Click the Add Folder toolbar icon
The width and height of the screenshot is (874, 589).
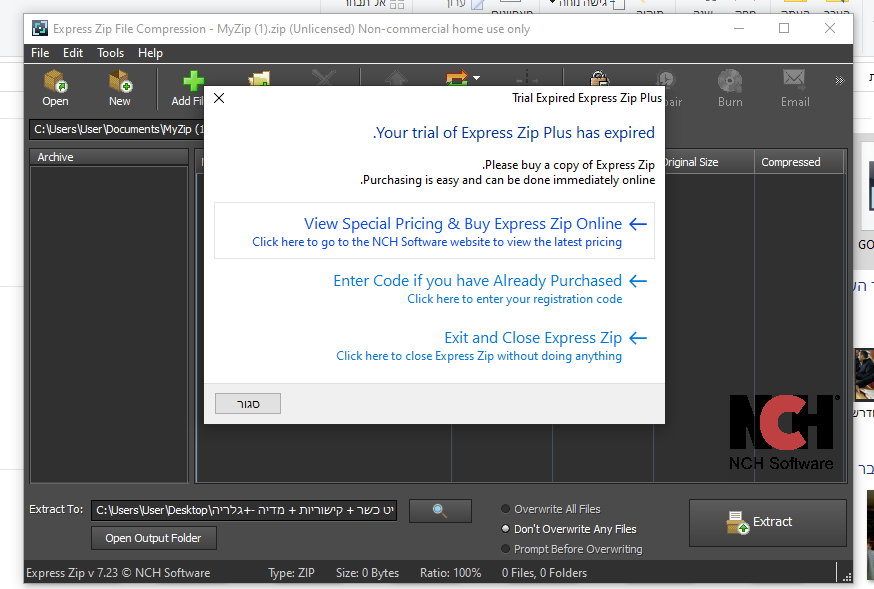(259, 77)
